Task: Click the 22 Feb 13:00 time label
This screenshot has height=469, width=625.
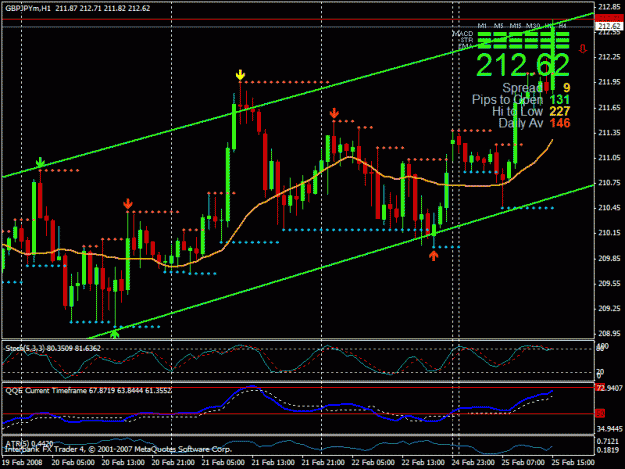Action: pos(423,462)
